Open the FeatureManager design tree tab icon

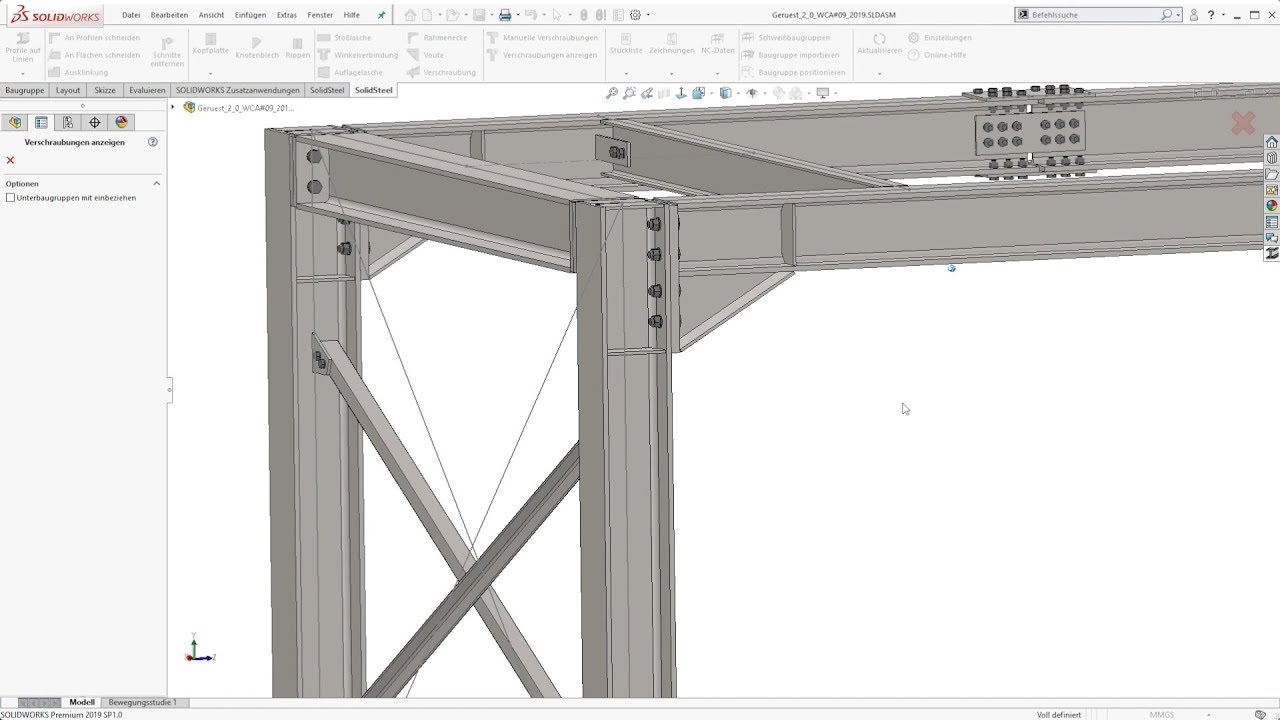[15, 122]
